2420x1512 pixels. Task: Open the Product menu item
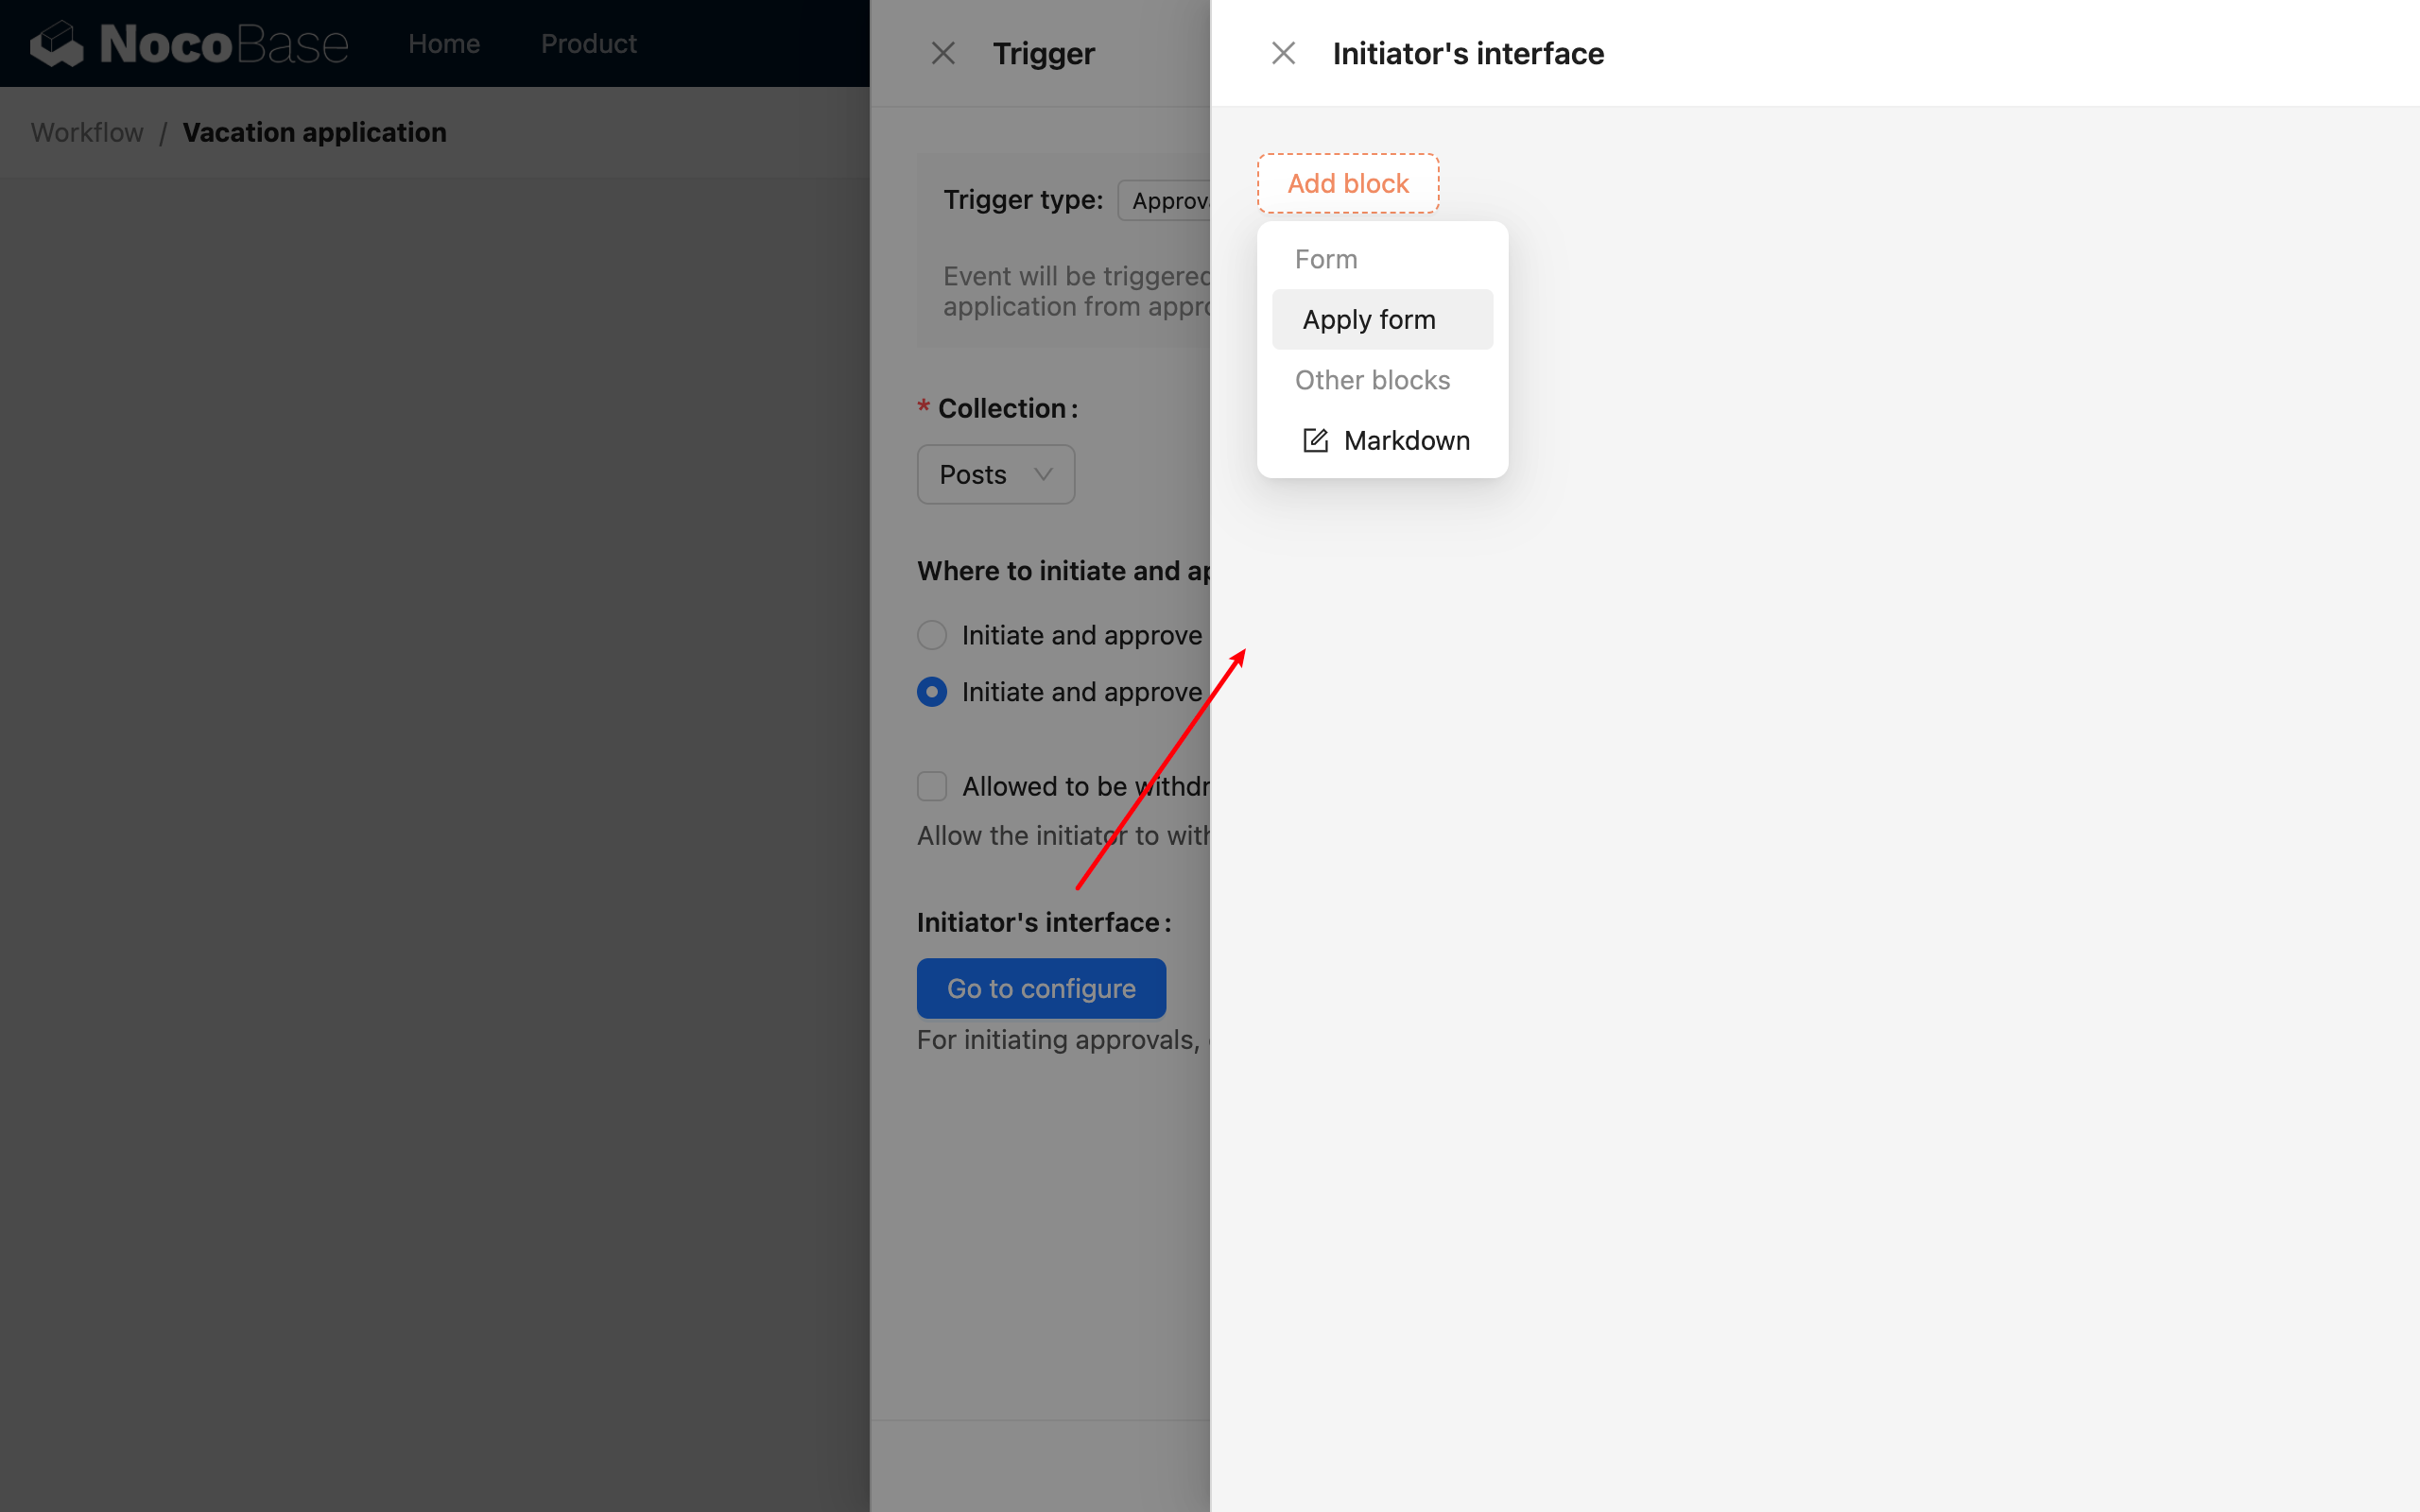589,43
